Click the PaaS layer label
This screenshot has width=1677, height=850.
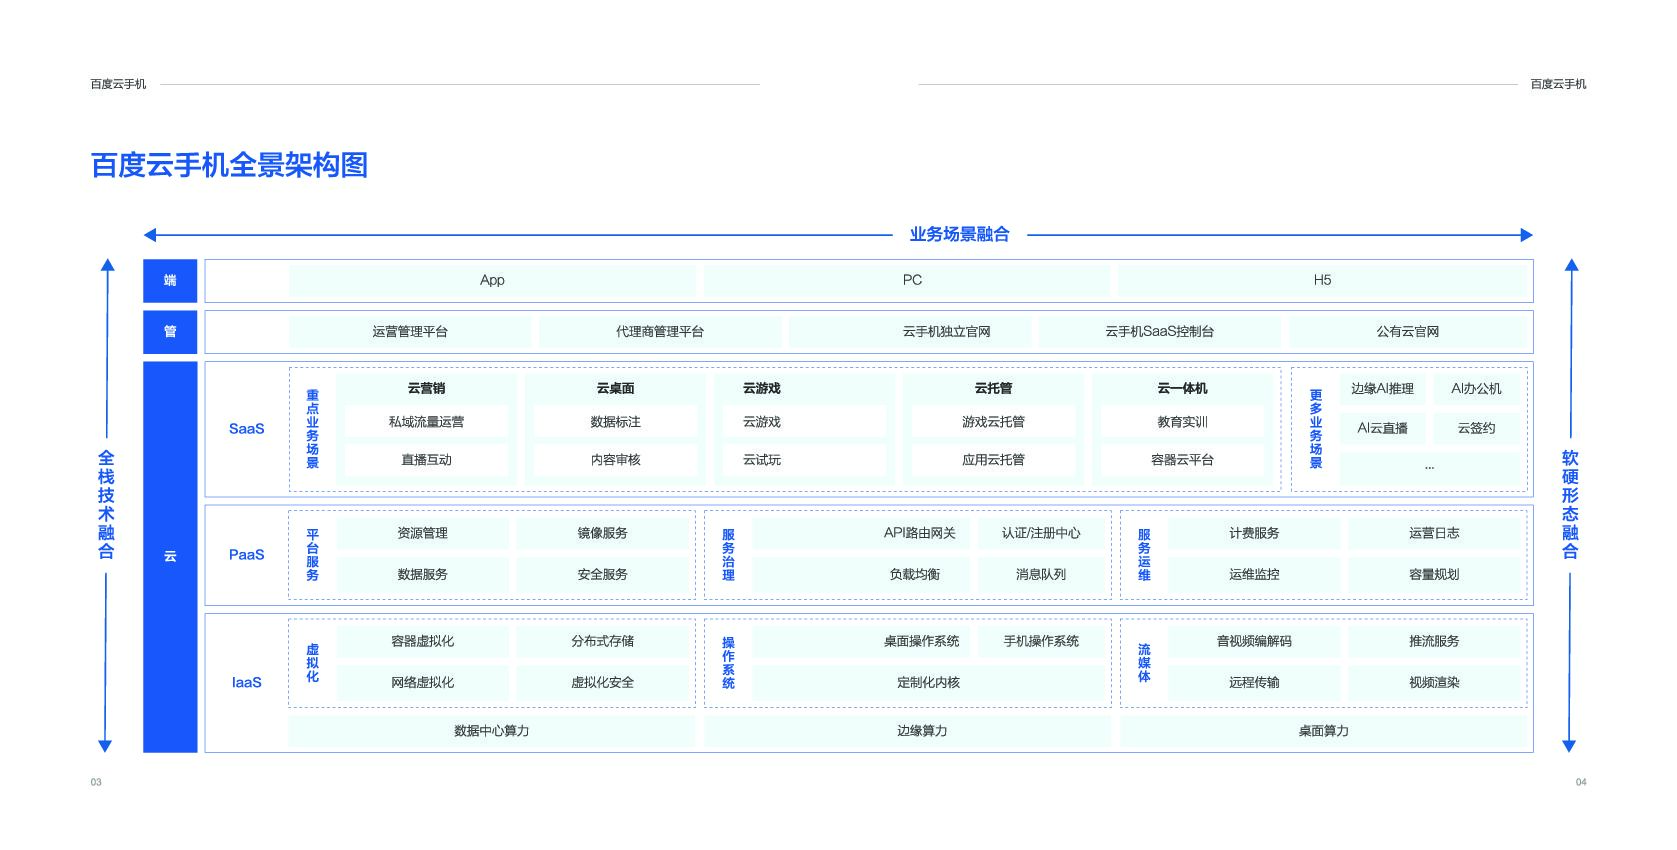click(x=246, y=555)
